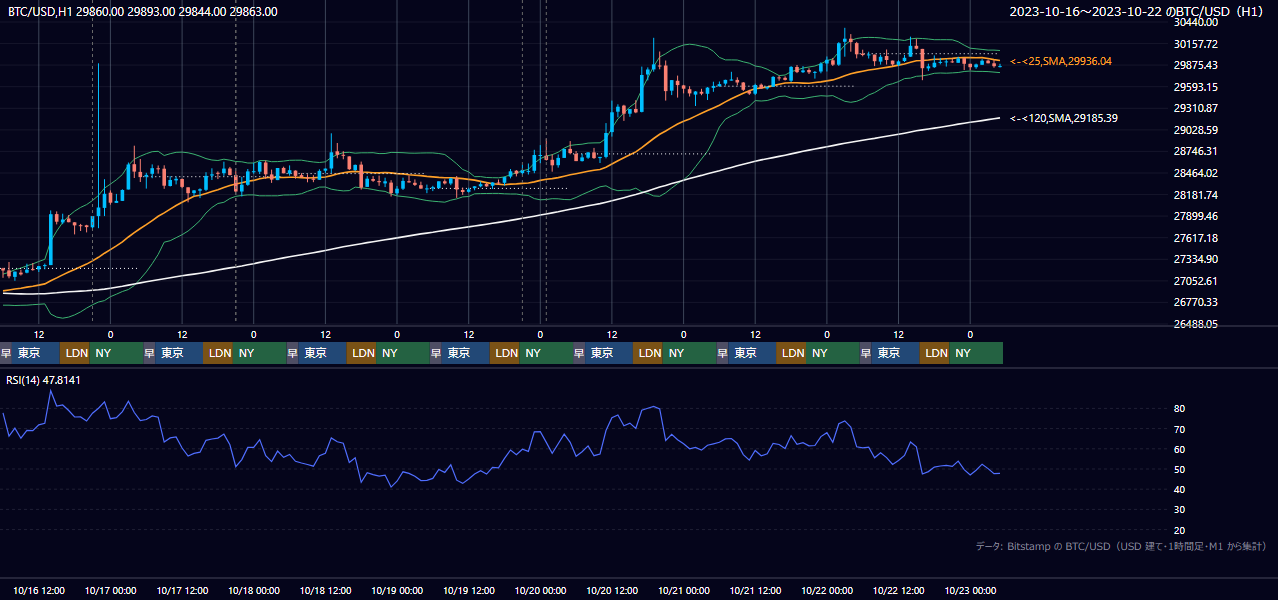The height and width of the screenshot is (600, 1278).
Task: Click RSI scale value 40
Action: click(x=1180, y=489)
